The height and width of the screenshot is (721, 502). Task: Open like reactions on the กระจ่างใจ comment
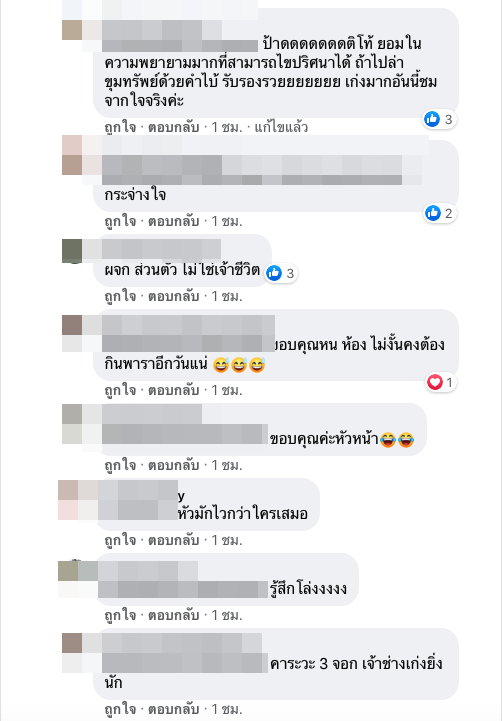(x=439, y=213)
